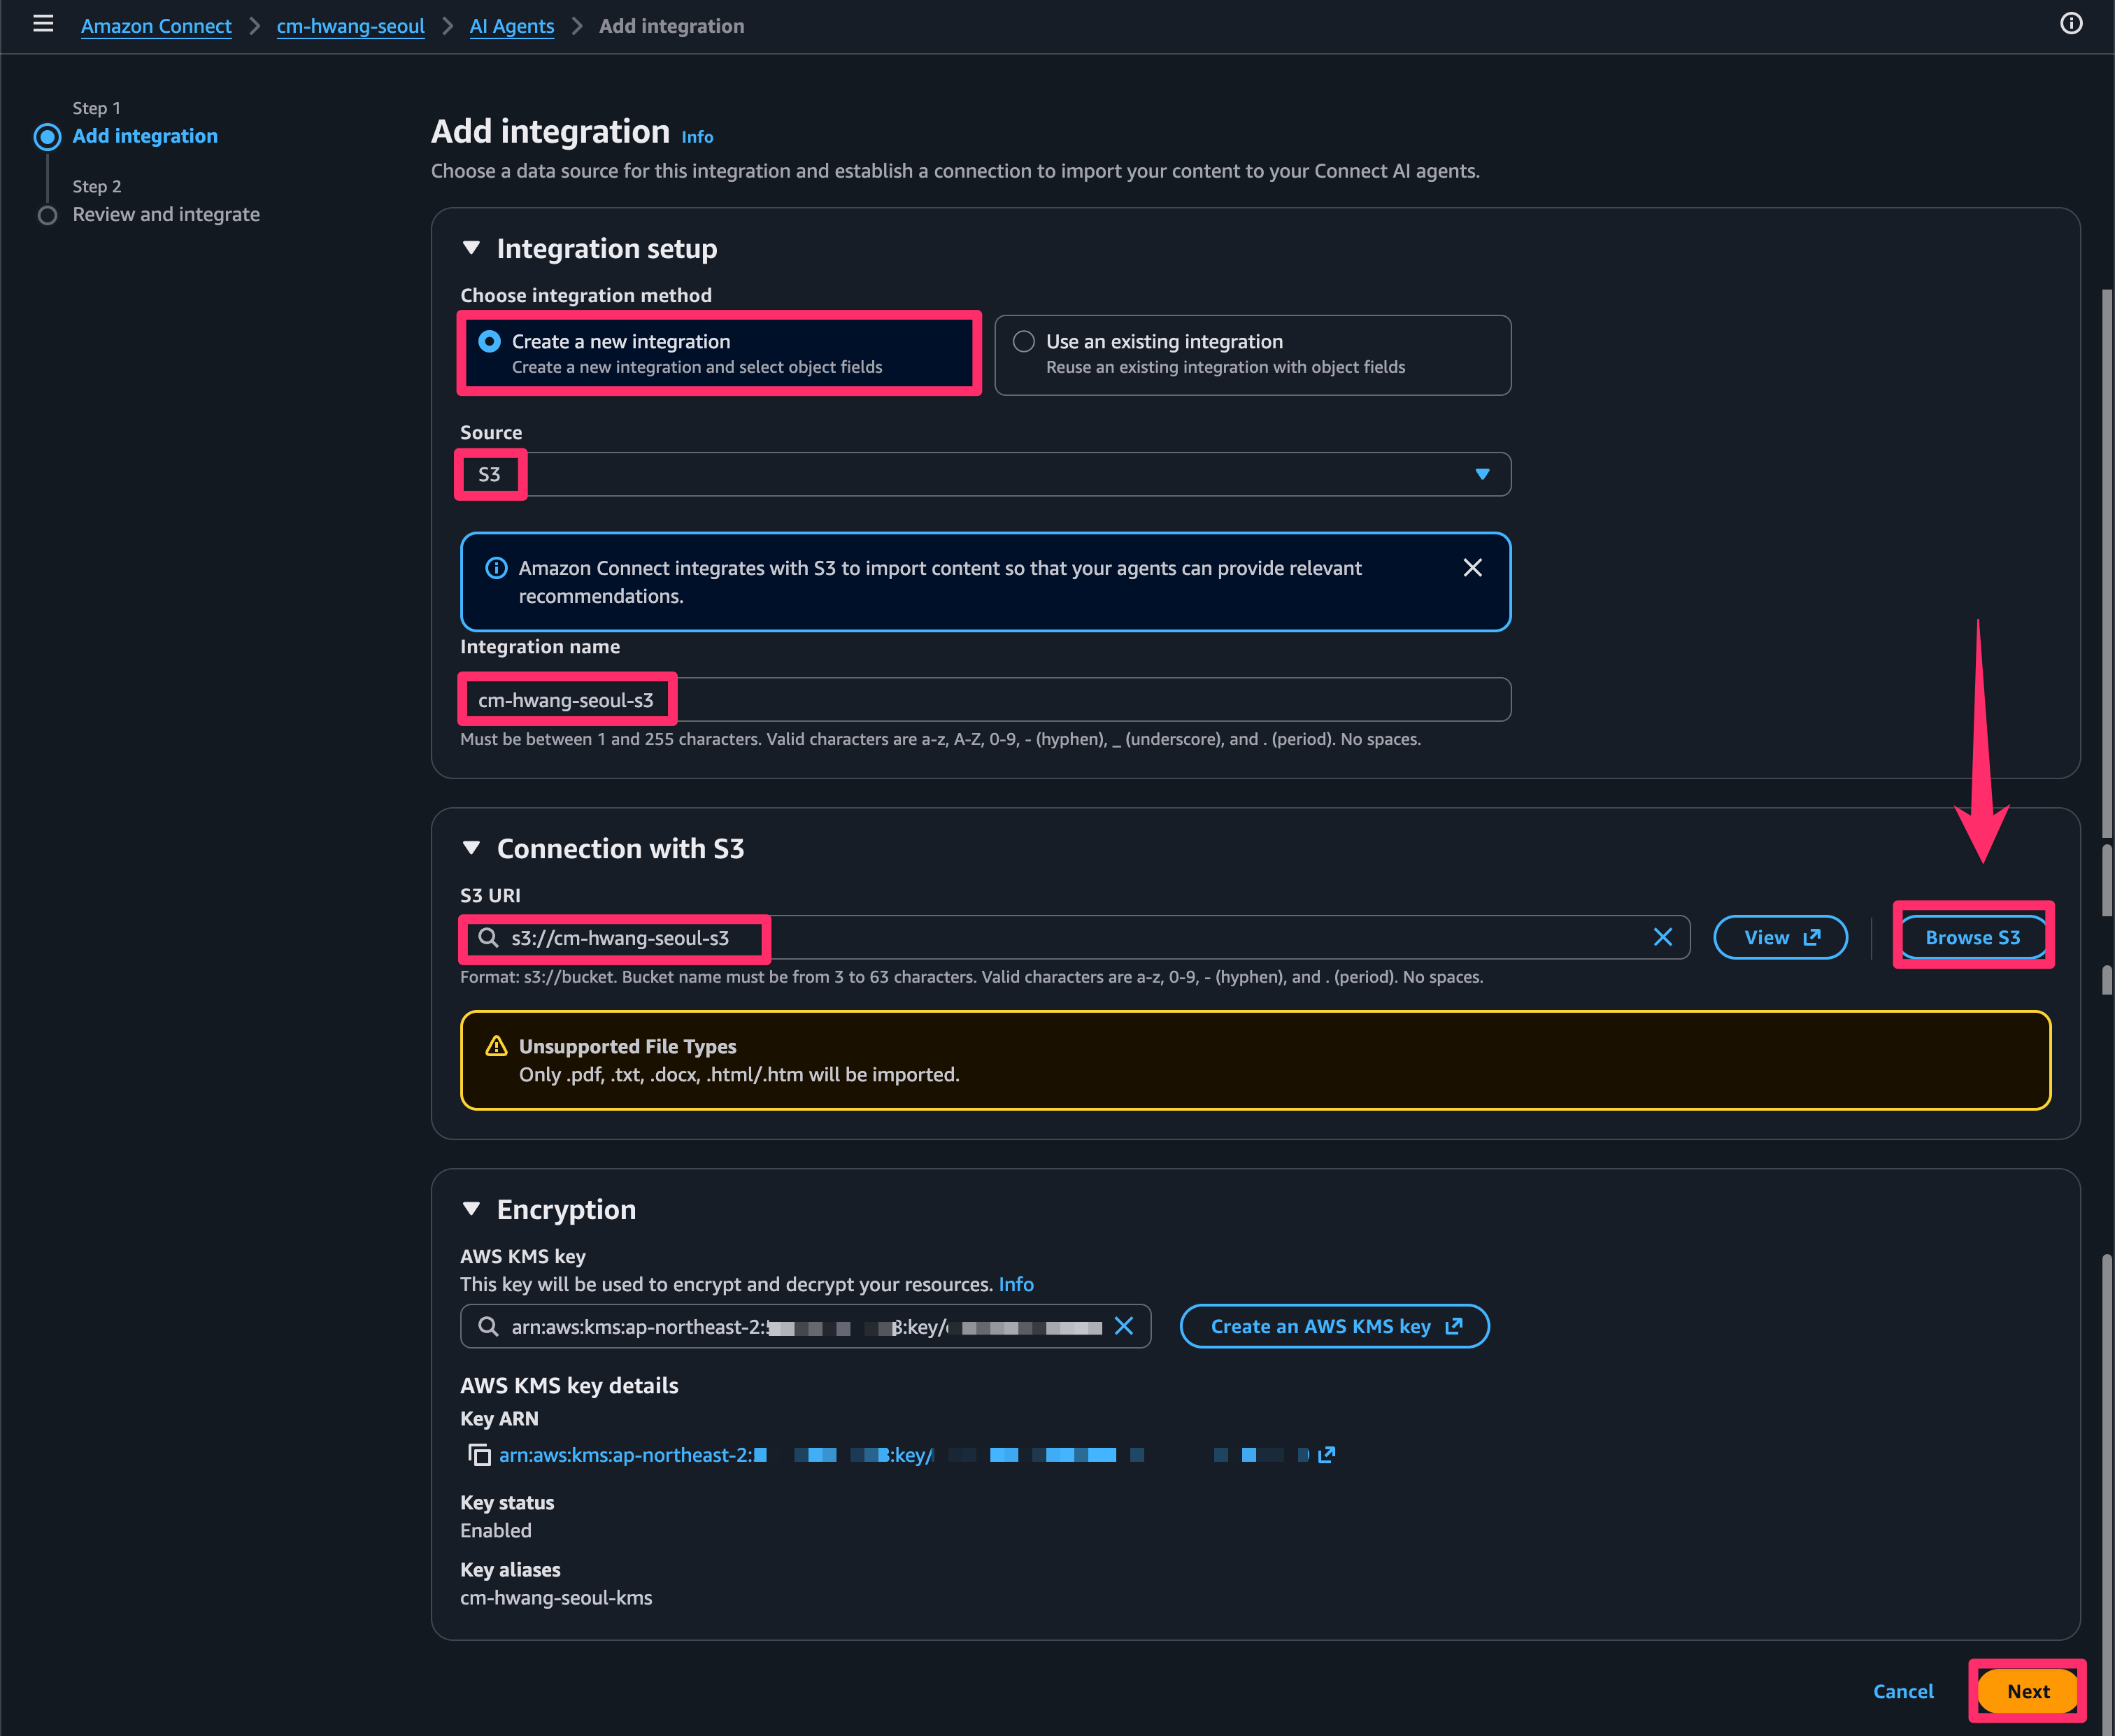Open cm-hwang-seoul breadcrumb link
Screen dimensions: 2115x1736
(x=350, y=26)
